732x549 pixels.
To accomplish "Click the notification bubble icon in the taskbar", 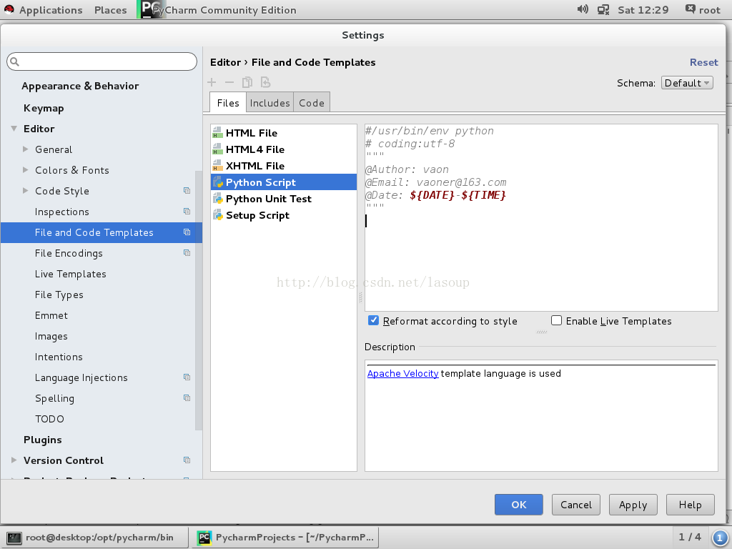I will click(719, 537).
